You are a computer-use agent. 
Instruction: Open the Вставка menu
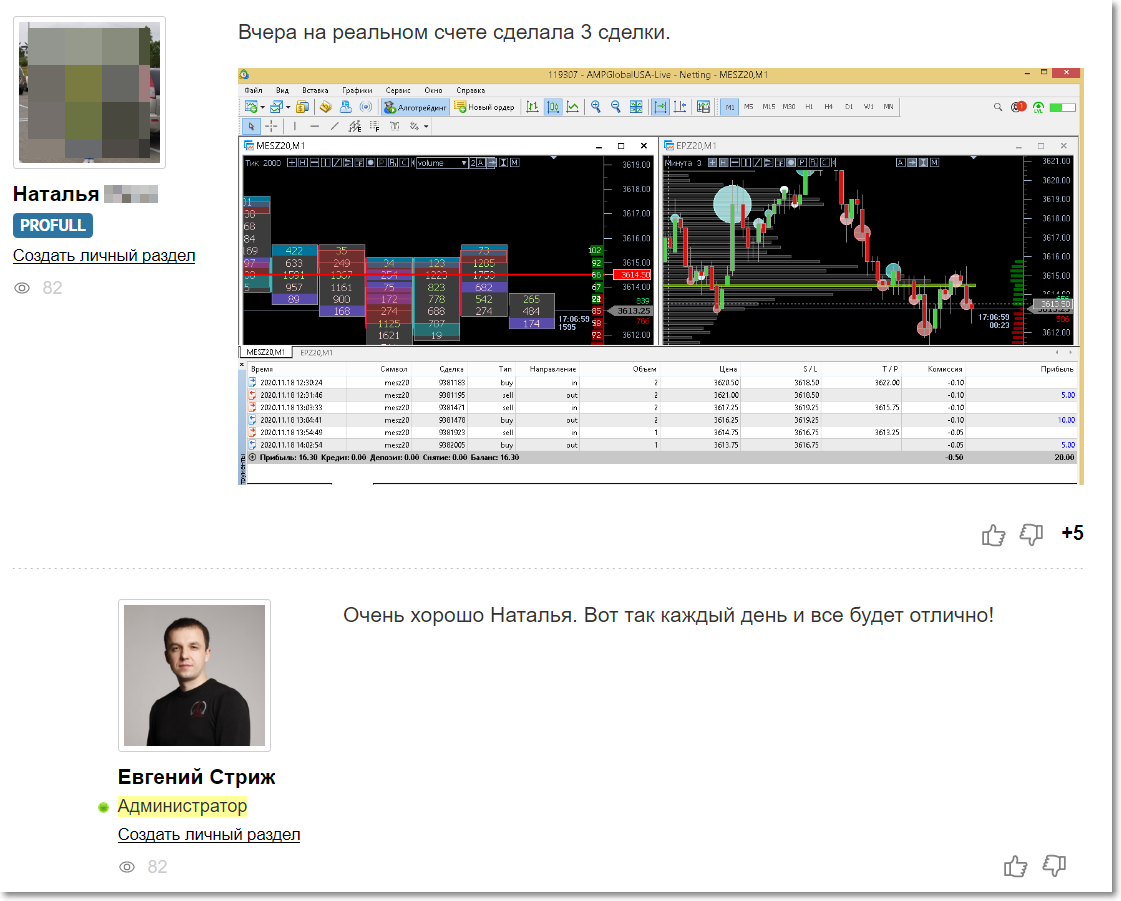tap(315, 90)
